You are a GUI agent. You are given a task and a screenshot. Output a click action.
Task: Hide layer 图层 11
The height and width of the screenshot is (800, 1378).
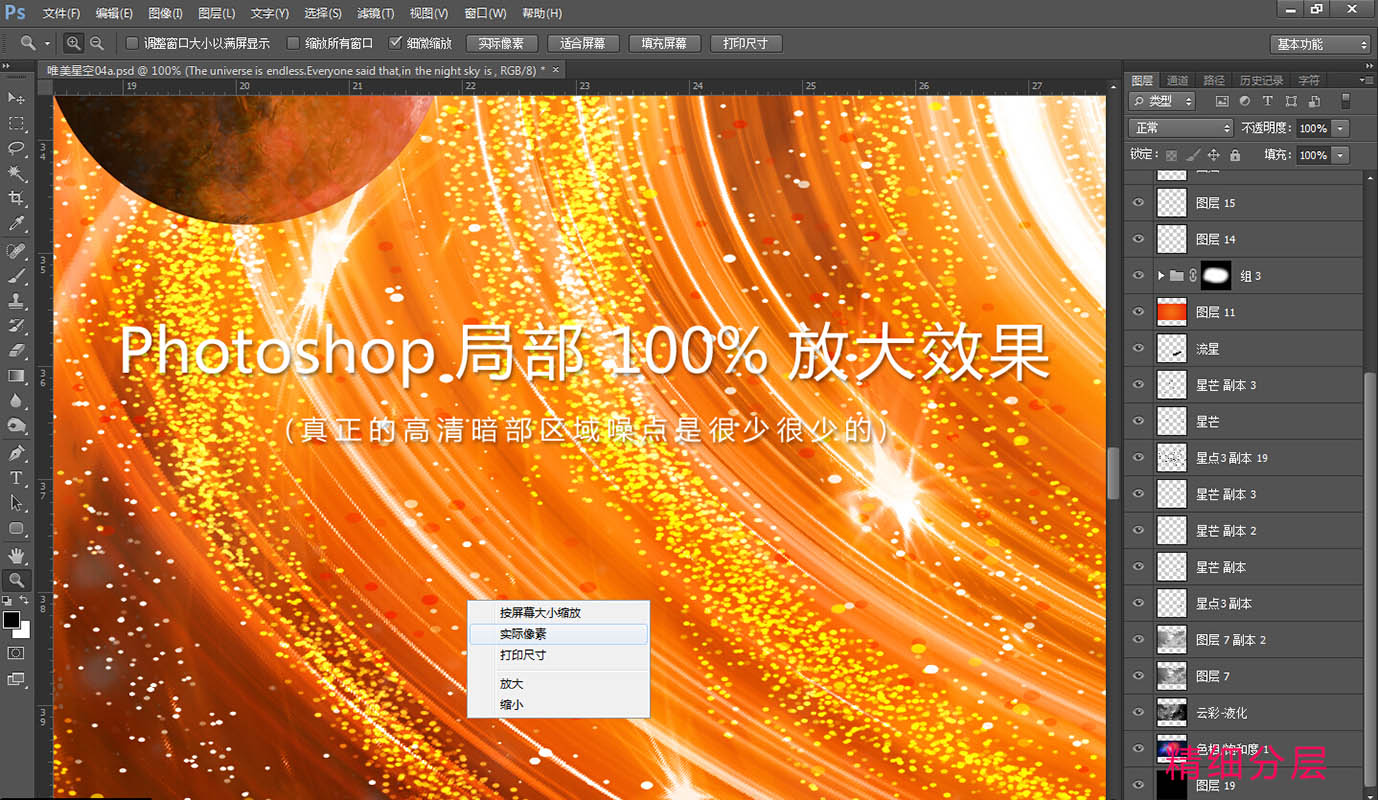1138,312
